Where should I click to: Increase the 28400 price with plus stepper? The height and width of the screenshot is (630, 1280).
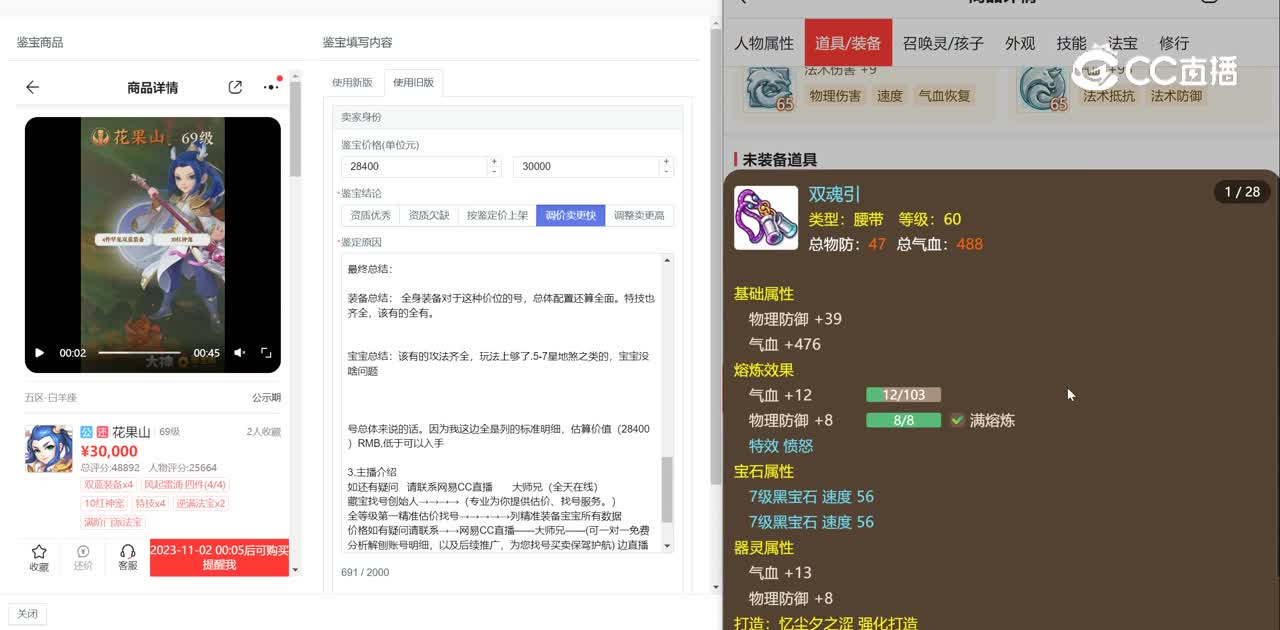(493, 161)
